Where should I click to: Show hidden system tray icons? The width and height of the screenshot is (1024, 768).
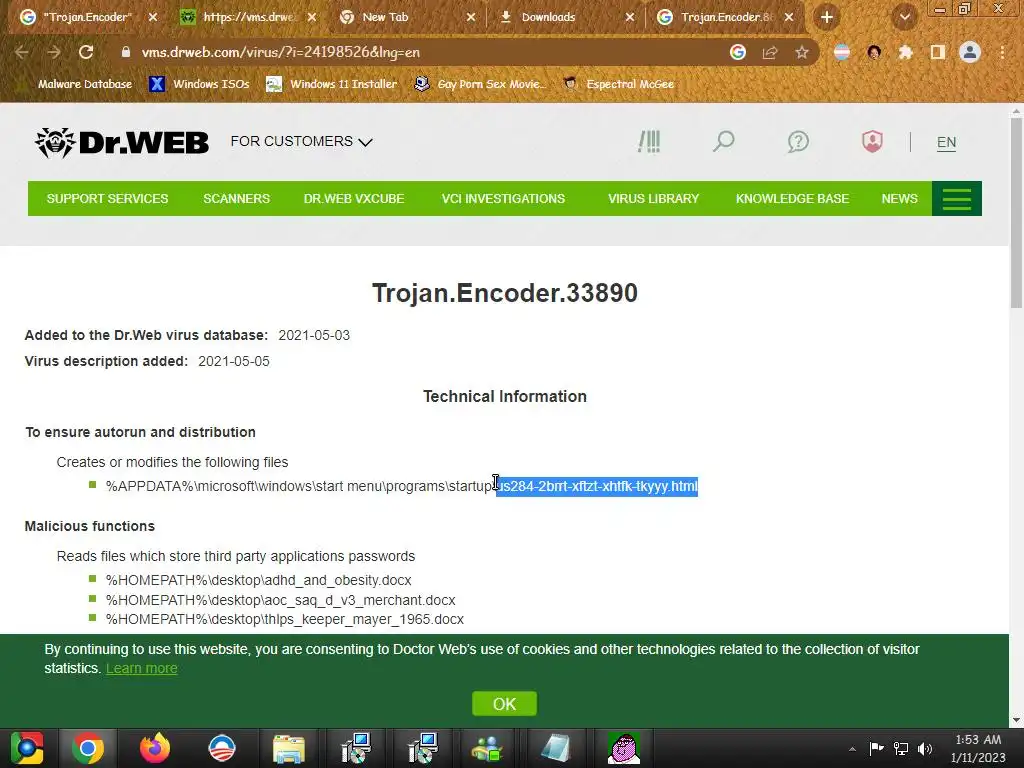pos(852,749)
